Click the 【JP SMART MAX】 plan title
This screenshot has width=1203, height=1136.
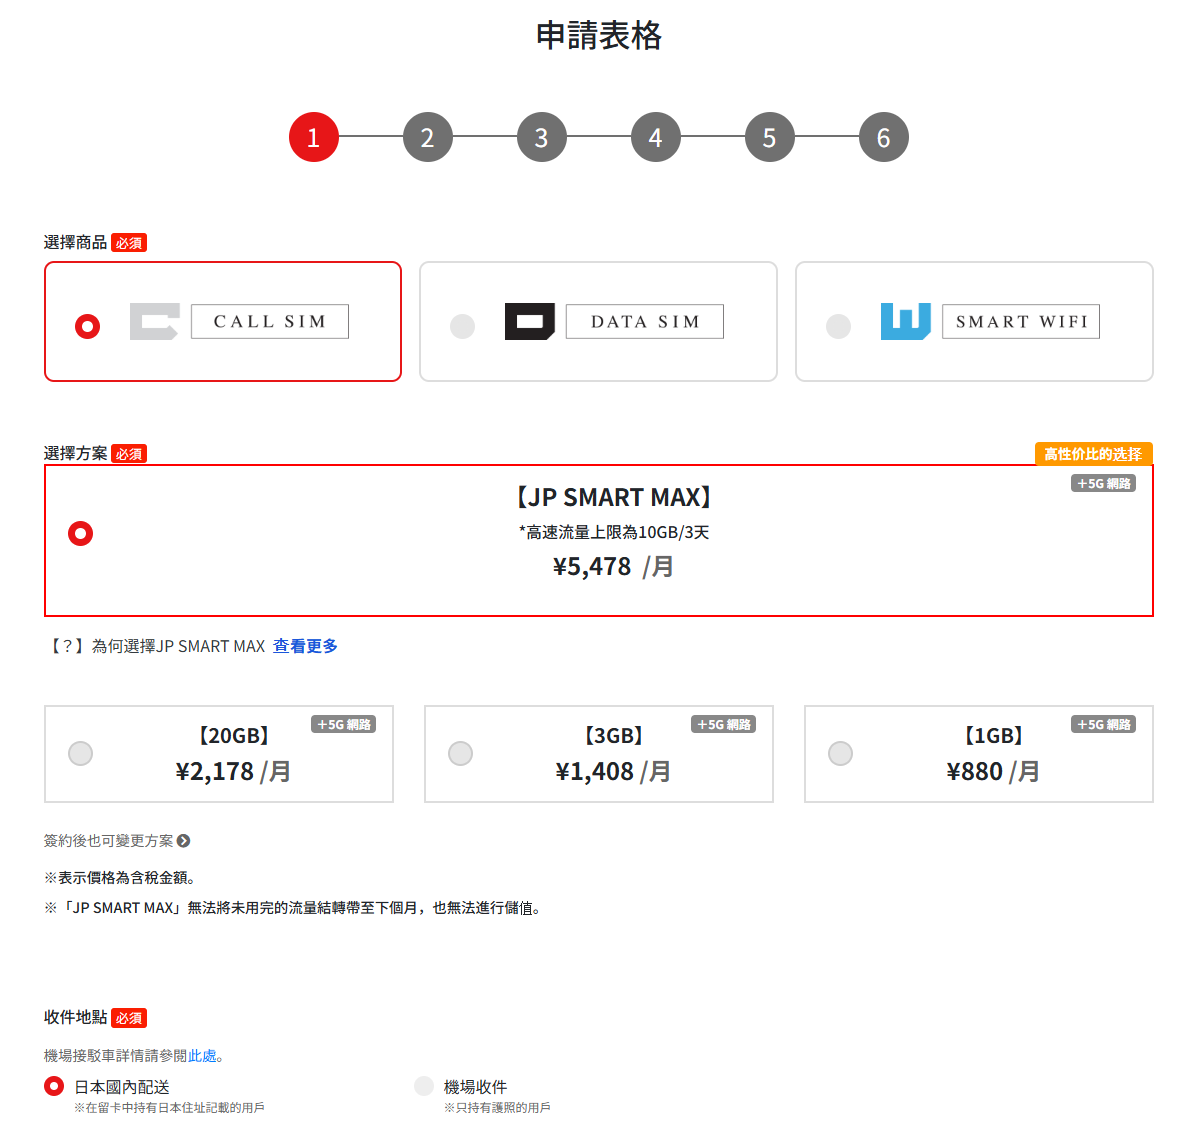pyautogui.click(x=613, y=497)
